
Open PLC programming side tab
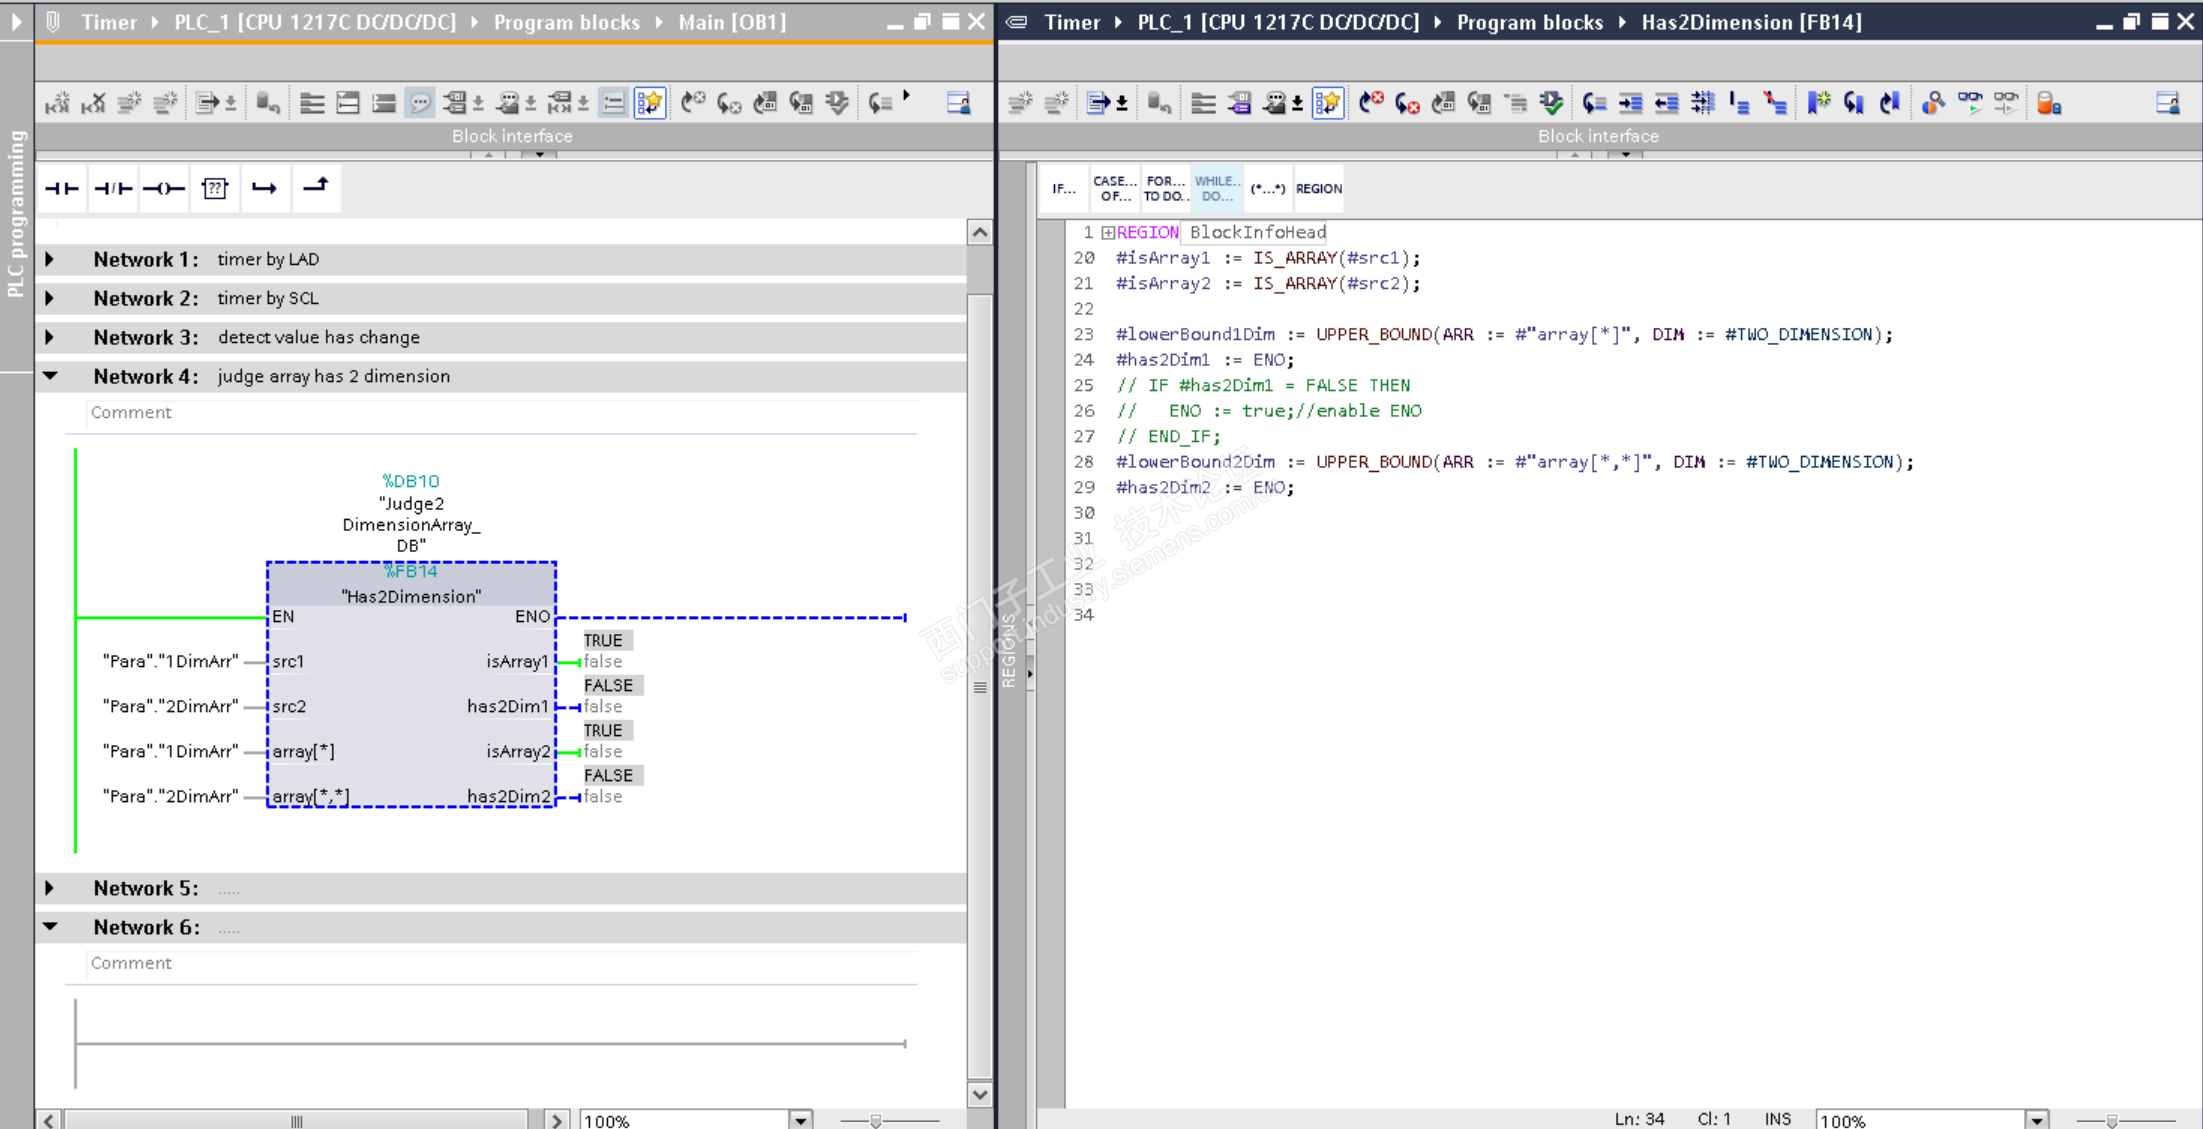click(x=16, y=213)
